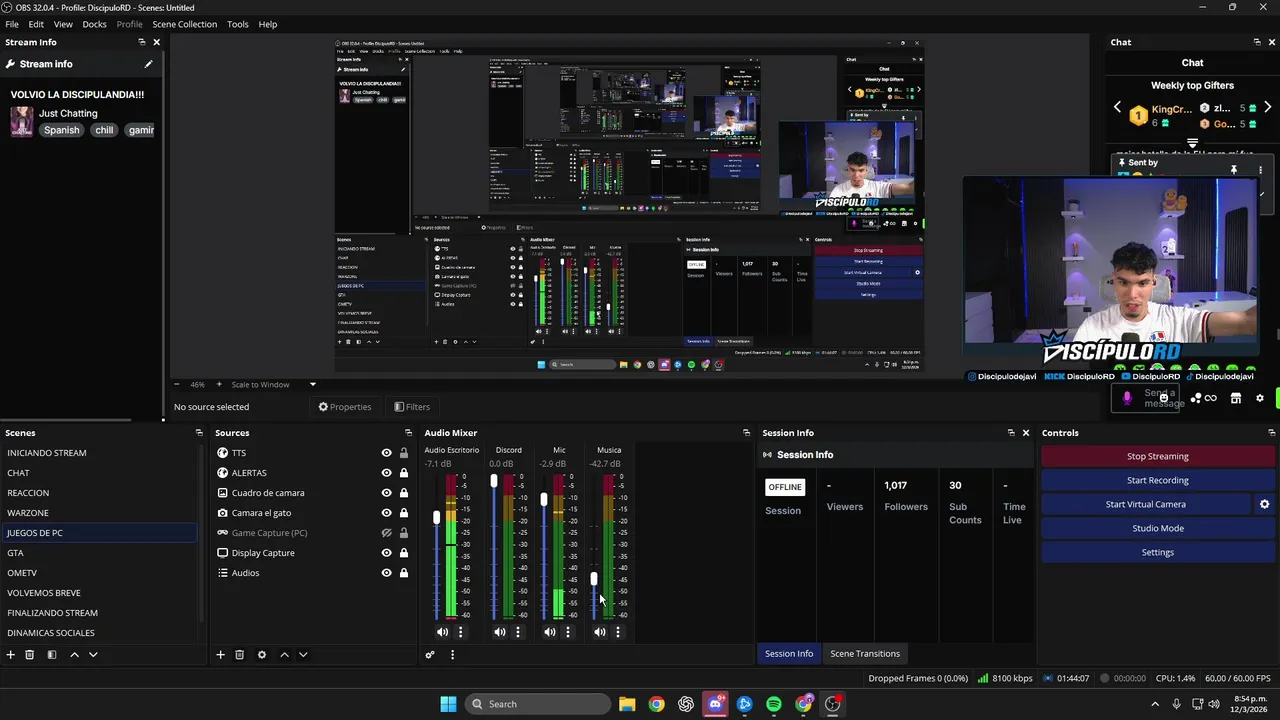
Task: Hide the Cuadro de camara source
Action: tap(386, 493)
